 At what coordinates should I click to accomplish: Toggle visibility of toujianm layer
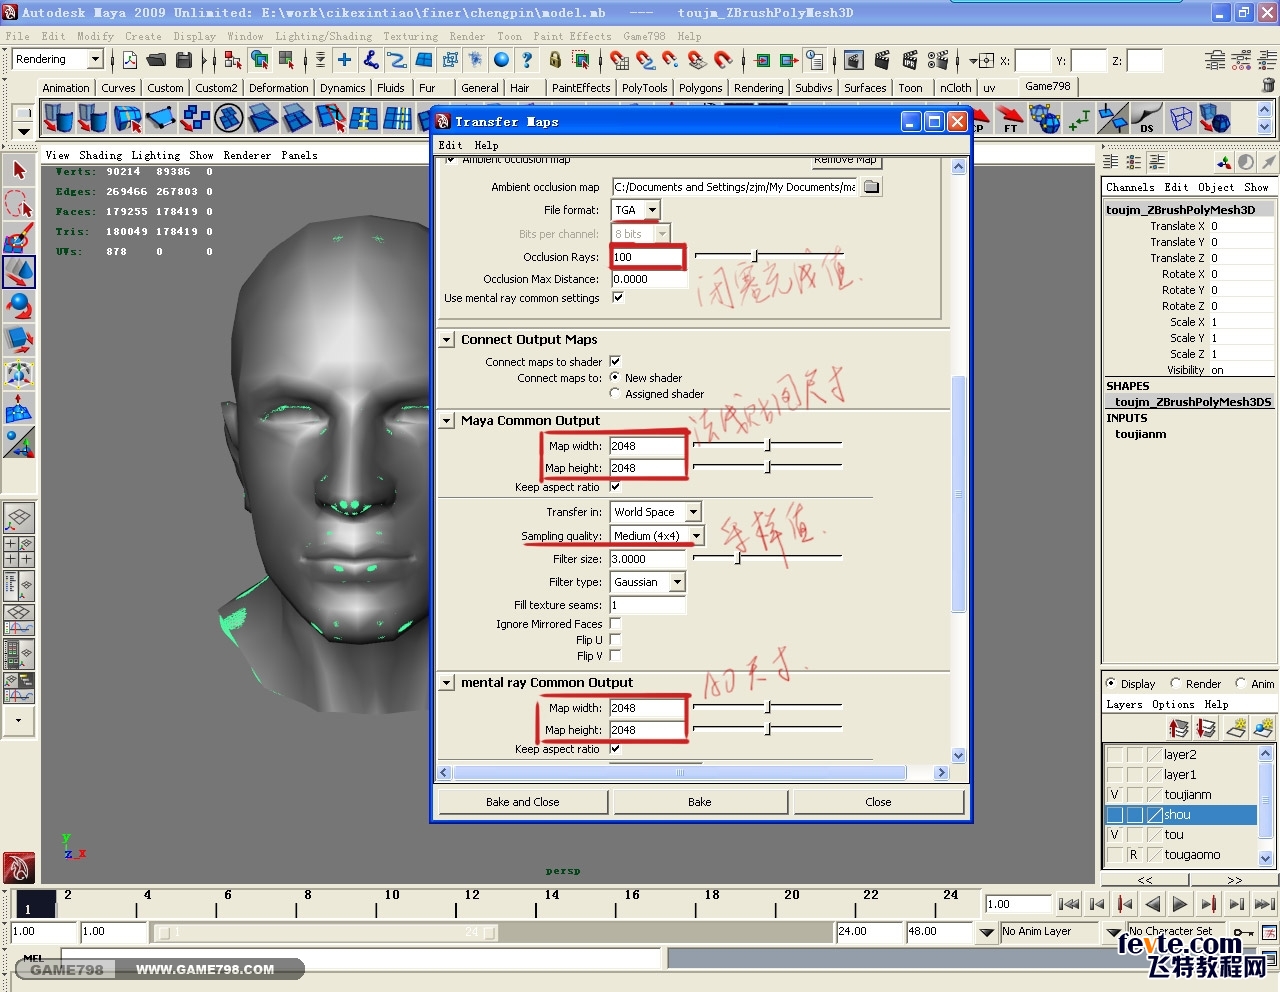click(x=1115, y=795)
